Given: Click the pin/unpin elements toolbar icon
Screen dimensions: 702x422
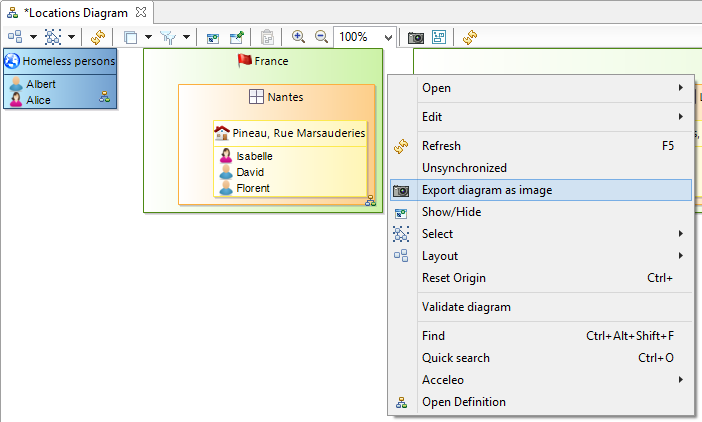Looking at the screenshot, I should tap(236, 37).
